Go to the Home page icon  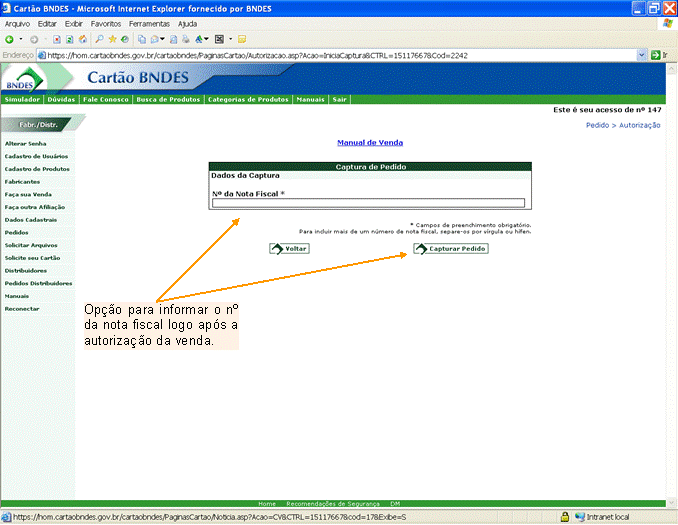[83, 40]
